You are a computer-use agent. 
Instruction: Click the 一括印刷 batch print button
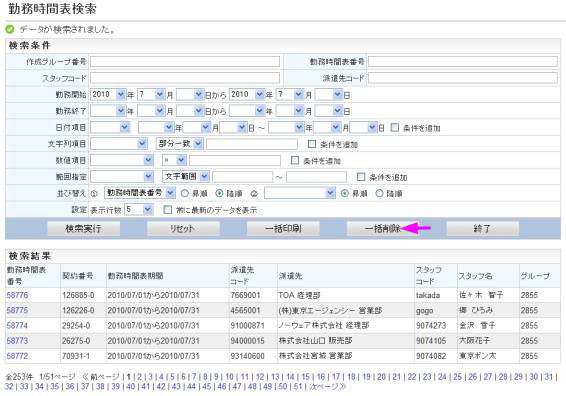point(283,229)
